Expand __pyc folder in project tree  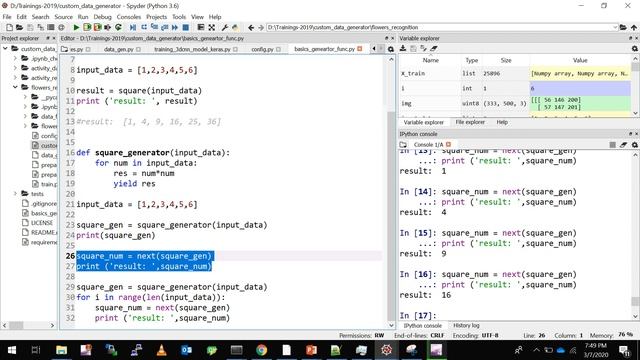25,97
